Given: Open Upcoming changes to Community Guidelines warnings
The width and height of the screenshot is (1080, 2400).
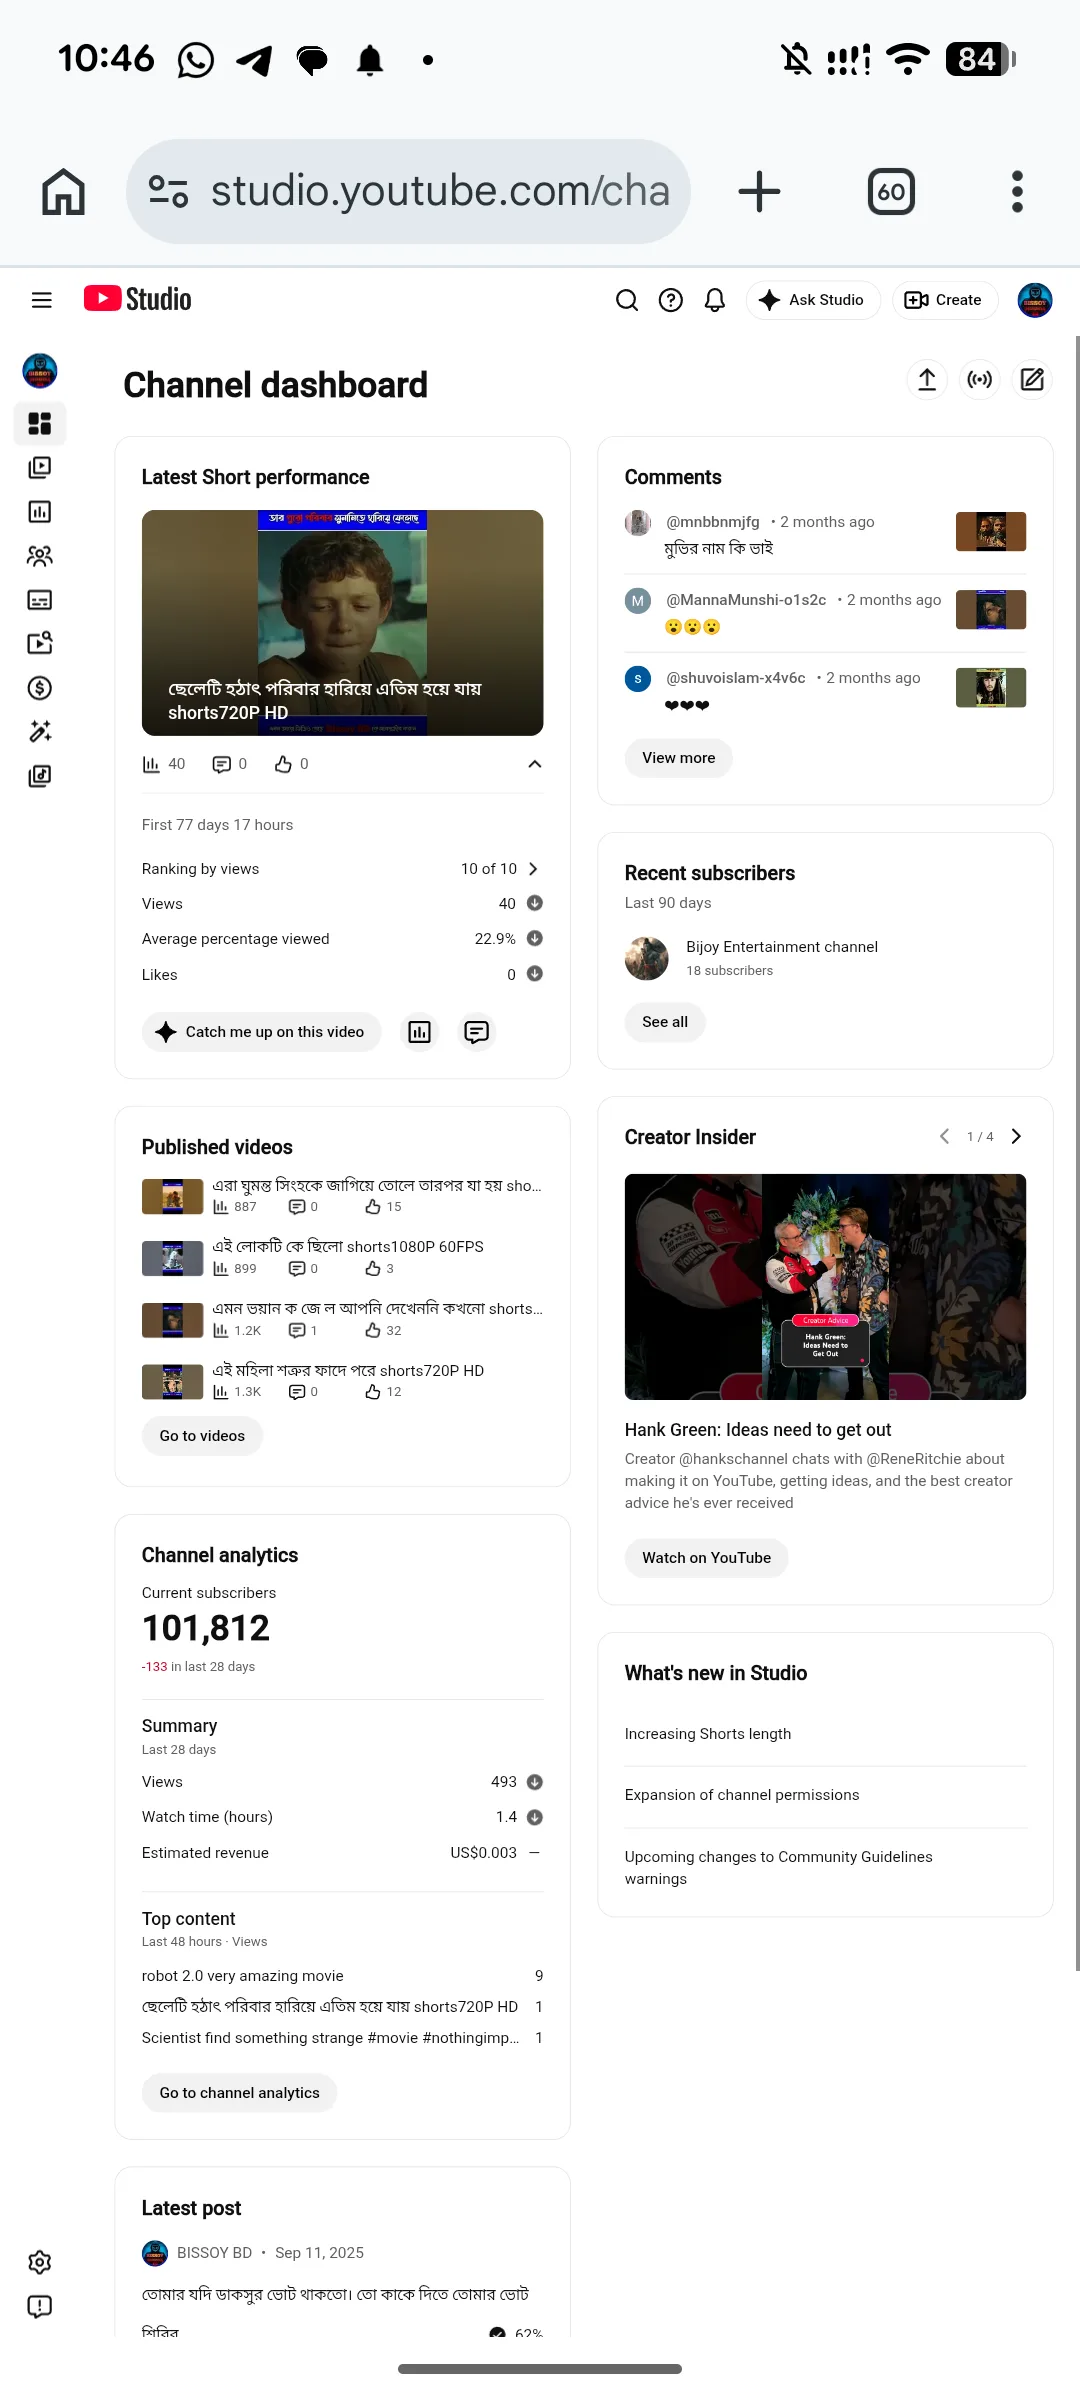Looking at the screenshot, I should pos(779,1868).
